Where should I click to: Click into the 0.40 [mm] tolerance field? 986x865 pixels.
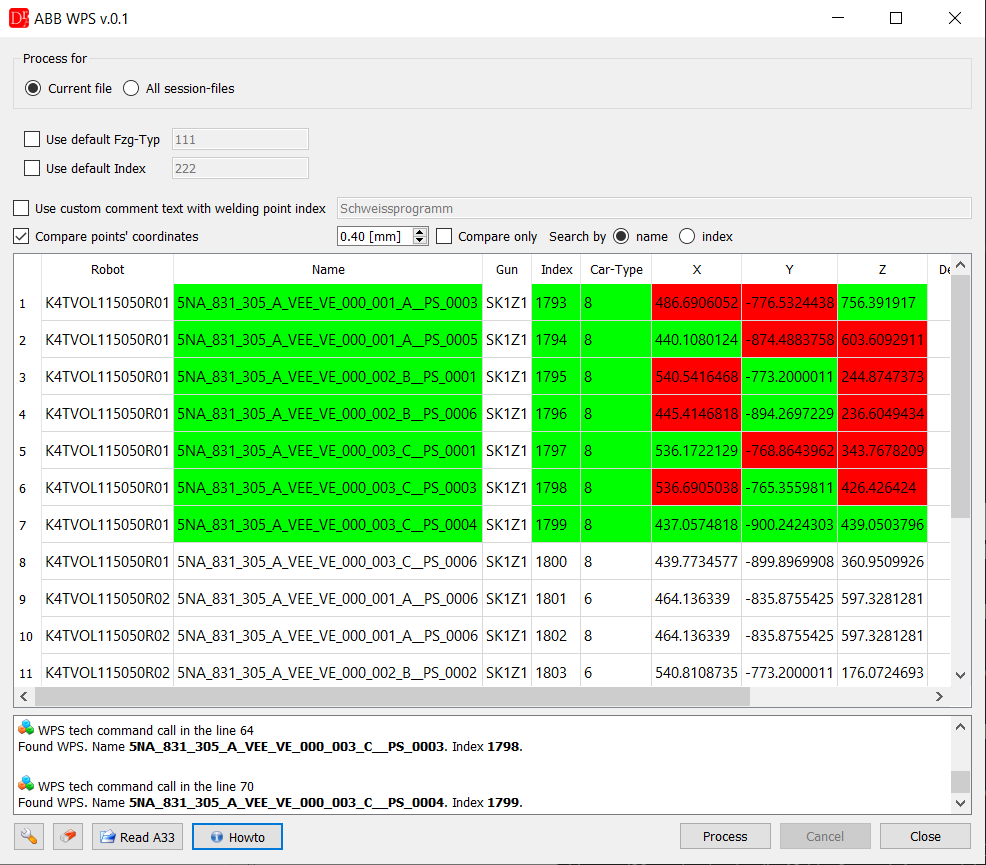point(375,236)
